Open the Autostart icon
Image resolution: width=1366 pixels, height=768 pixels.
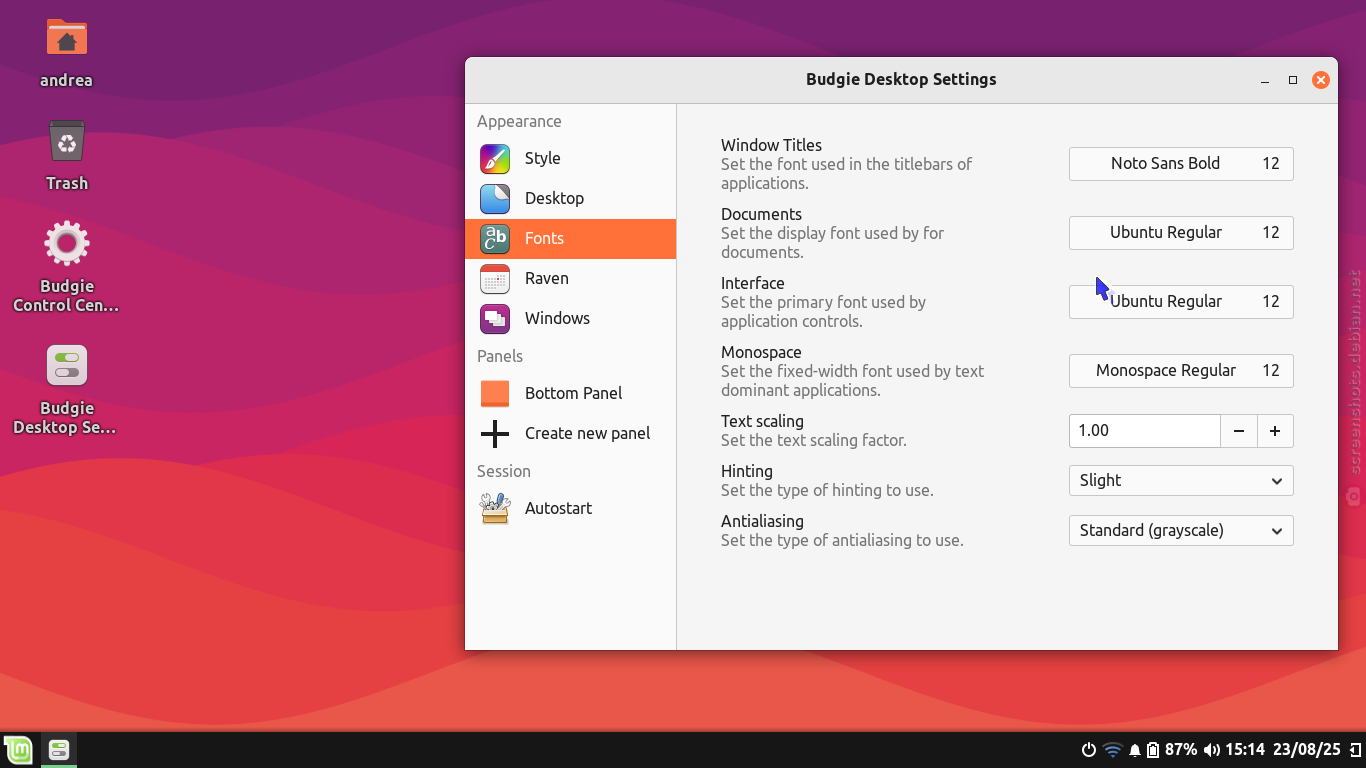495,509
